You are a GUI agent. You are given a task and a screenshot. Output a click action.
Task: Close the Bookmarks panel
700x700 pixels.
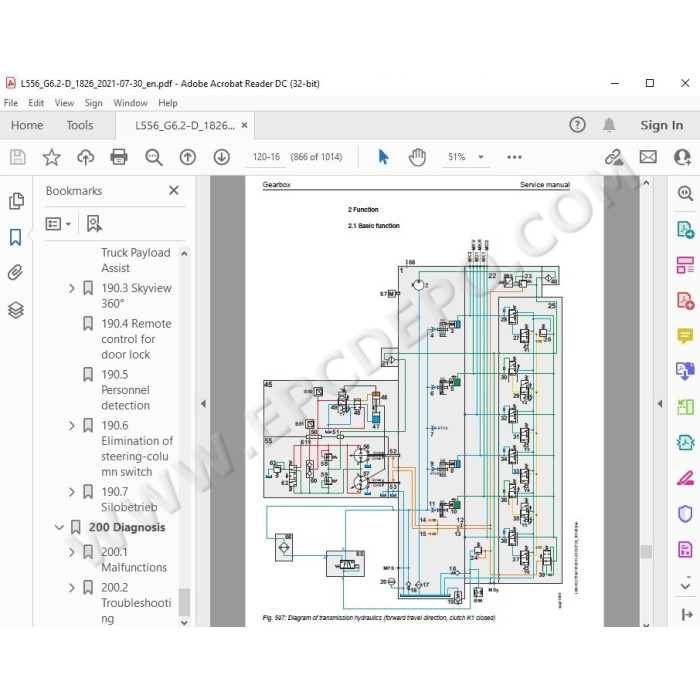174,191
